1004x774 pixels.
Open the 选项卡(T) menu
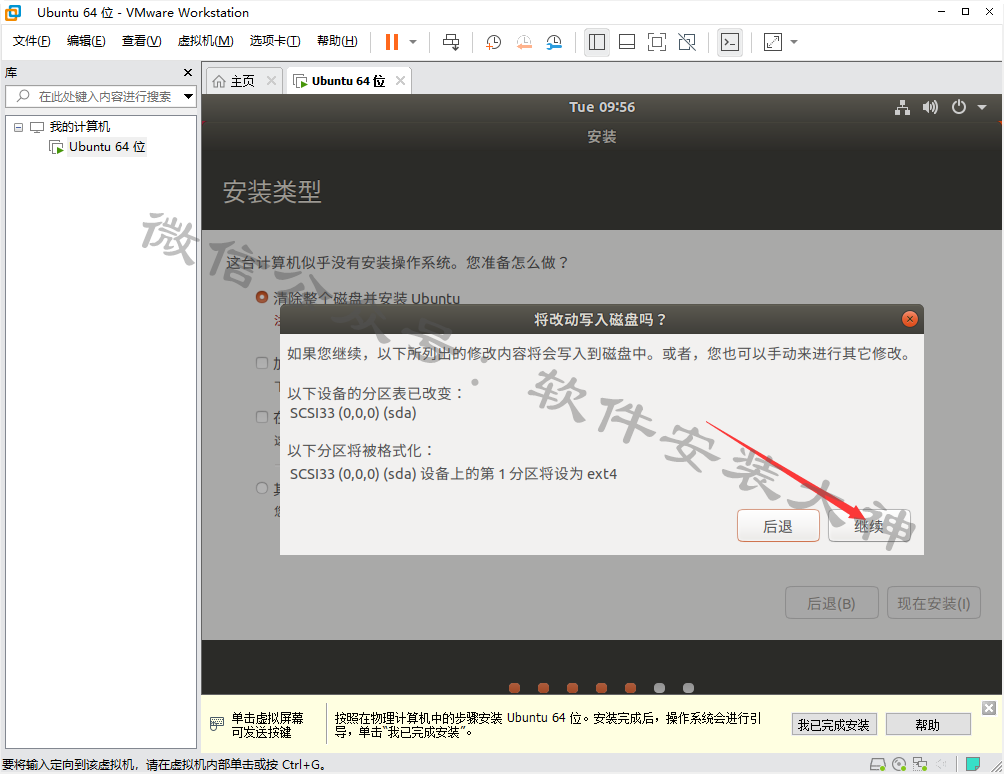(x=275, y=41)
